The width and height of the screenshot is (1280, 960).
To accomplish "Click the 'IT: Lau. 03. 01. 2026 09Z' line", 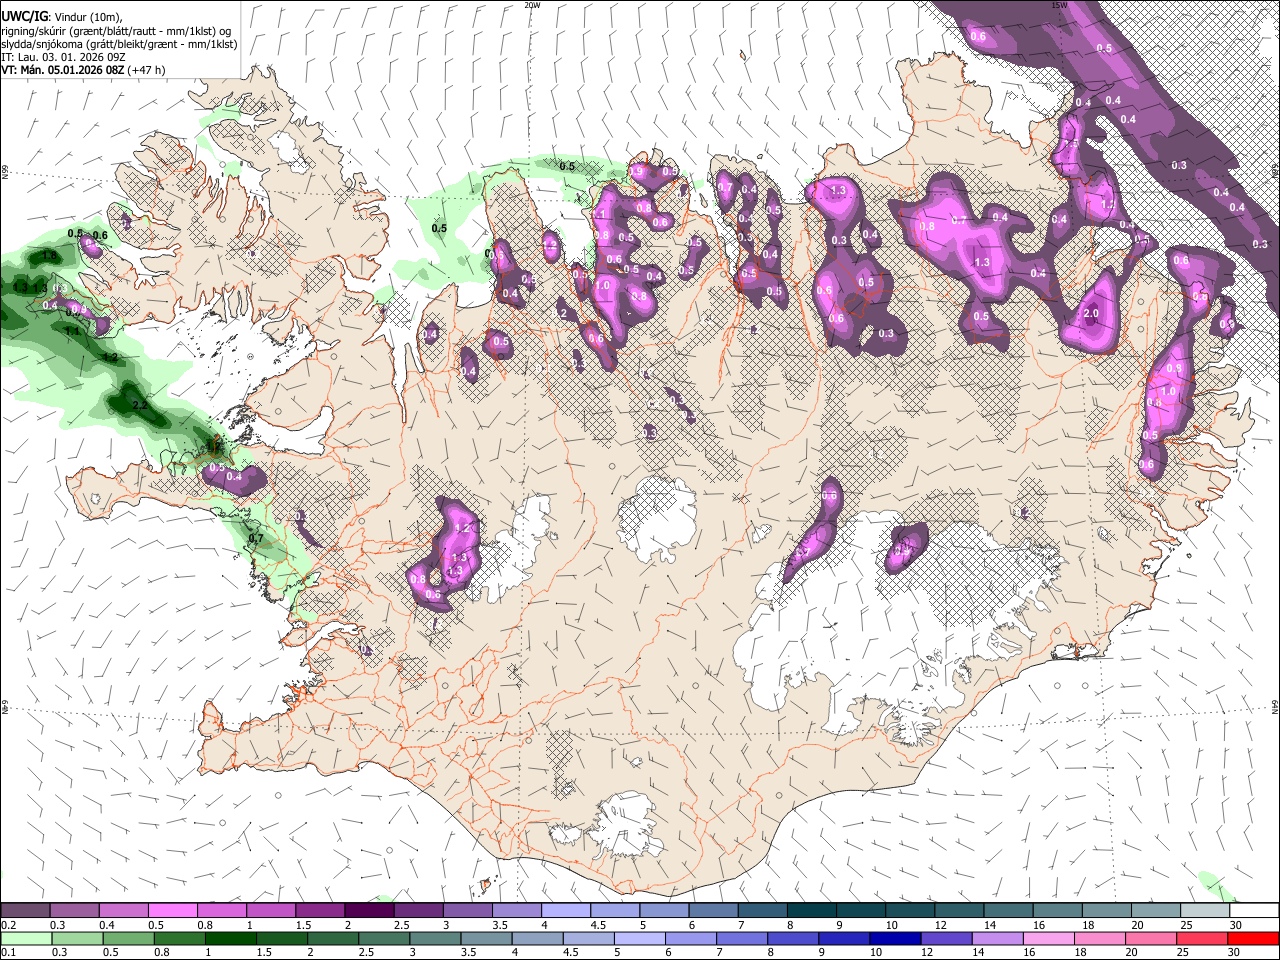I will pos(64,57).
